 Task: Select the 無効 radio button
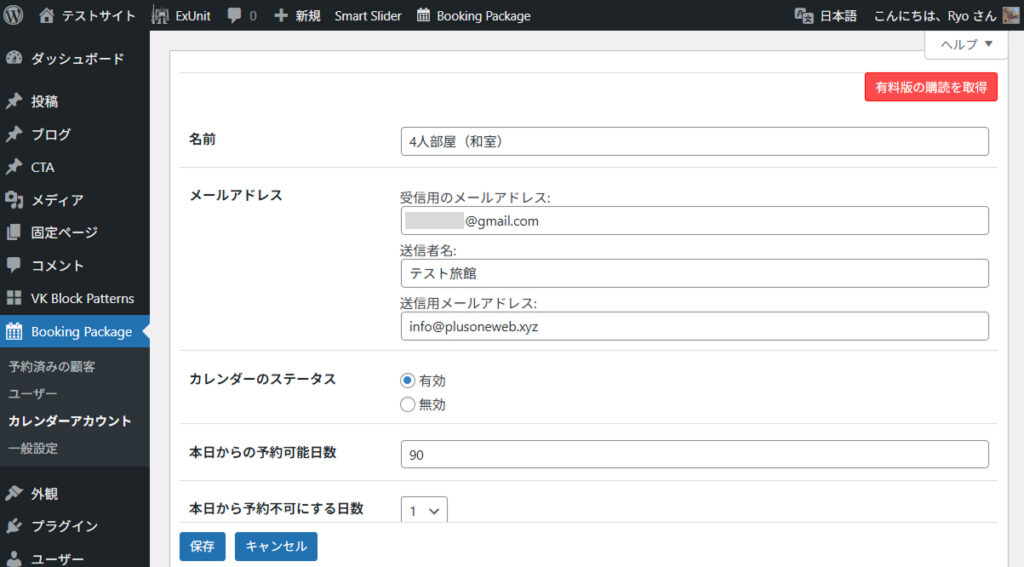tap(407, 405)
